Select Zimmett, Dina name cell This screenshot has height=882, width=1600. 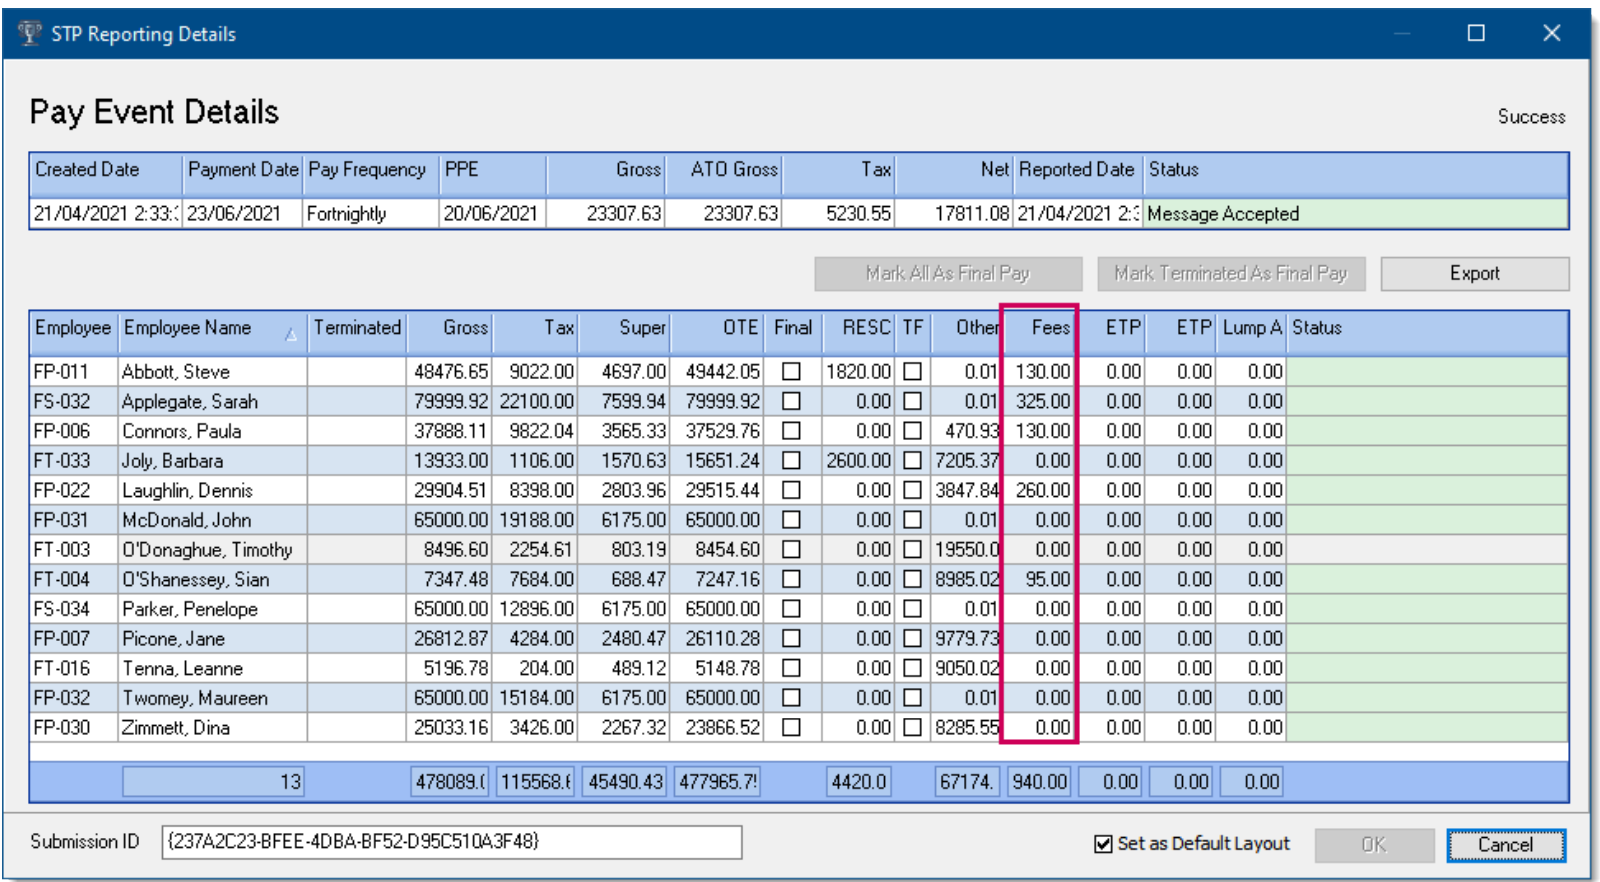[x=213, y=728]
